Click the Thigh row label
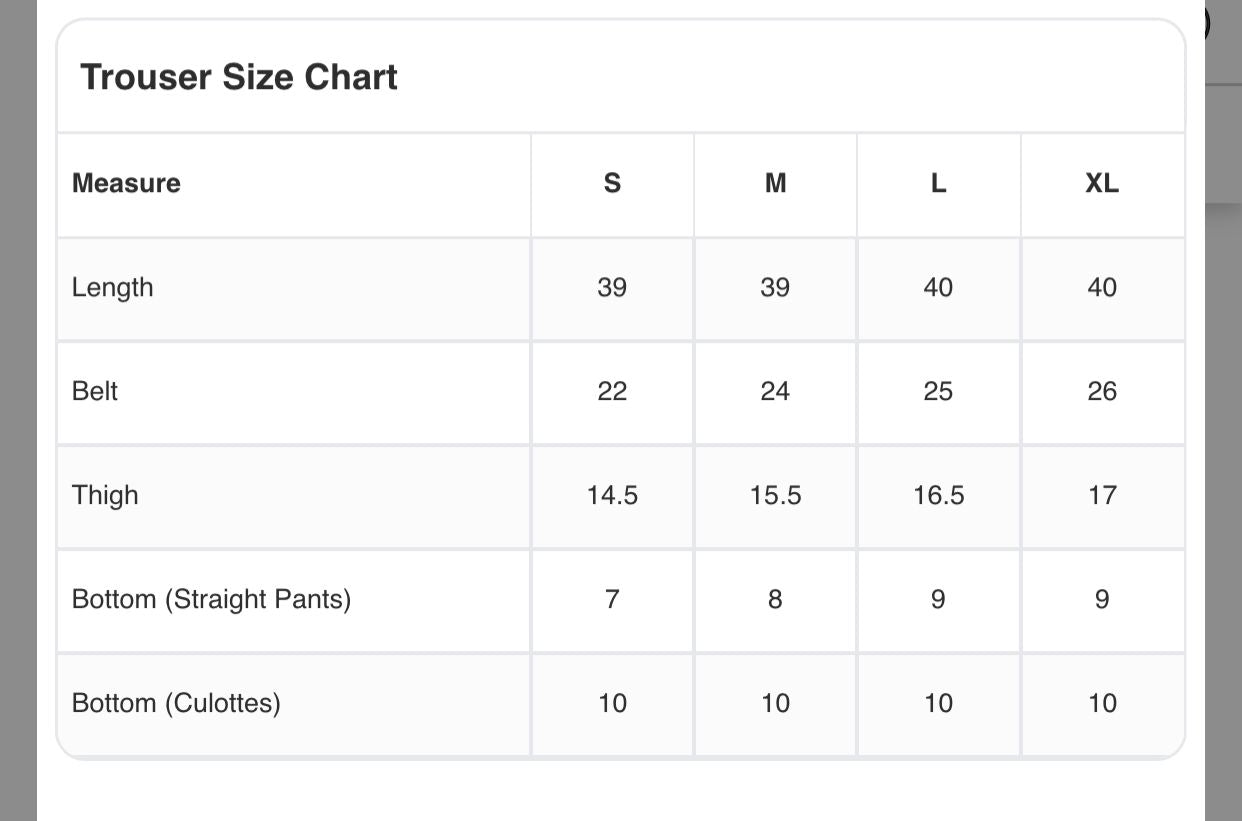 105,495
